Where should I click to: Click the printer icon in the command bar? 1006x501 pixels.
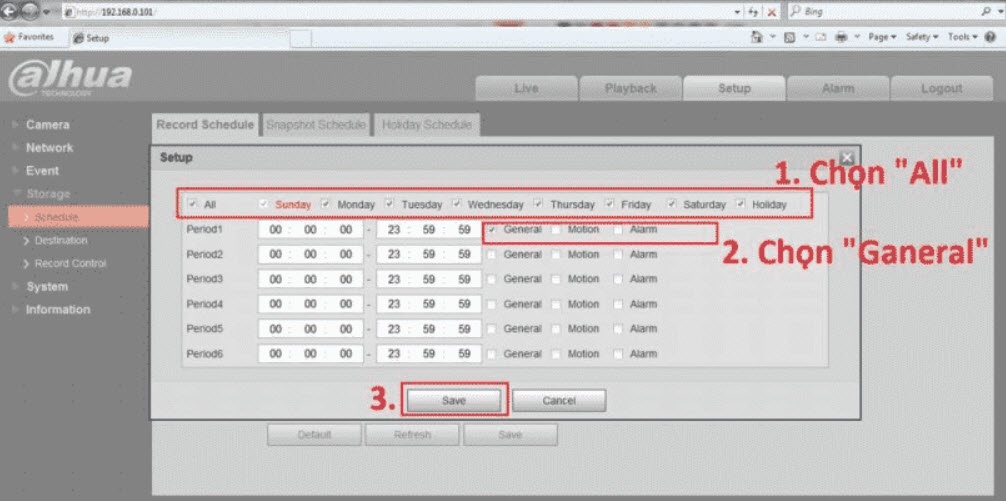842,37
